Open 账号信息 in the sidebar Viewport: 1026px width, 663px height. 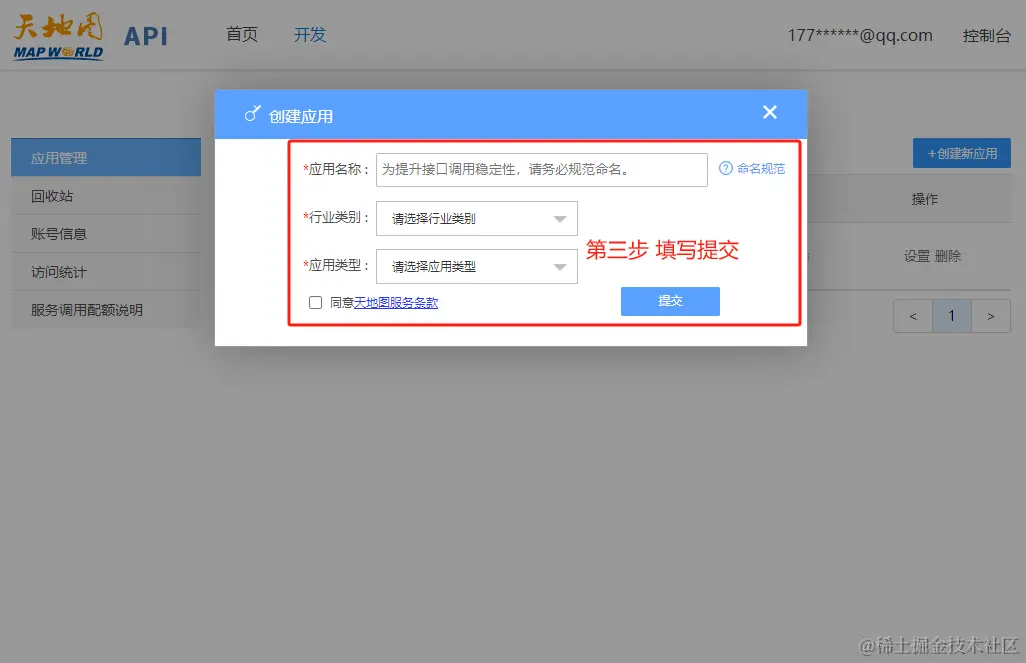tap(106, 234)
